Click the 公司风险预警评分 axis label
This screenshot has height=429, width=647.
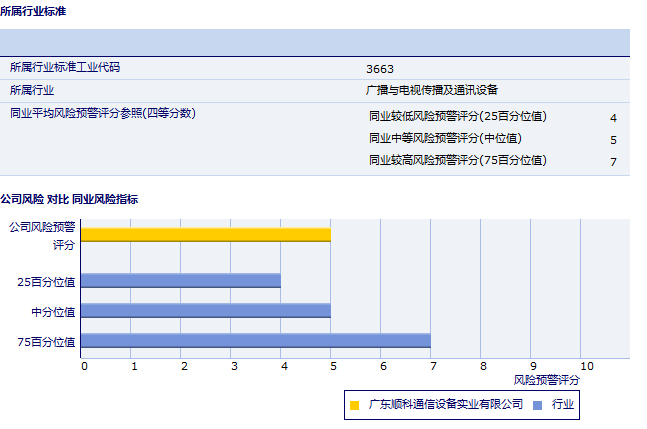point(42,236)
